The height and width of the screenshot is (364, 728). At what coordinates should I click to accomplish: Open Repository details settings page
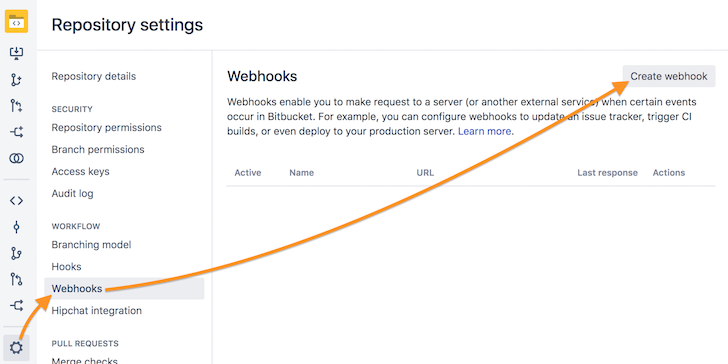click(94, 76)
